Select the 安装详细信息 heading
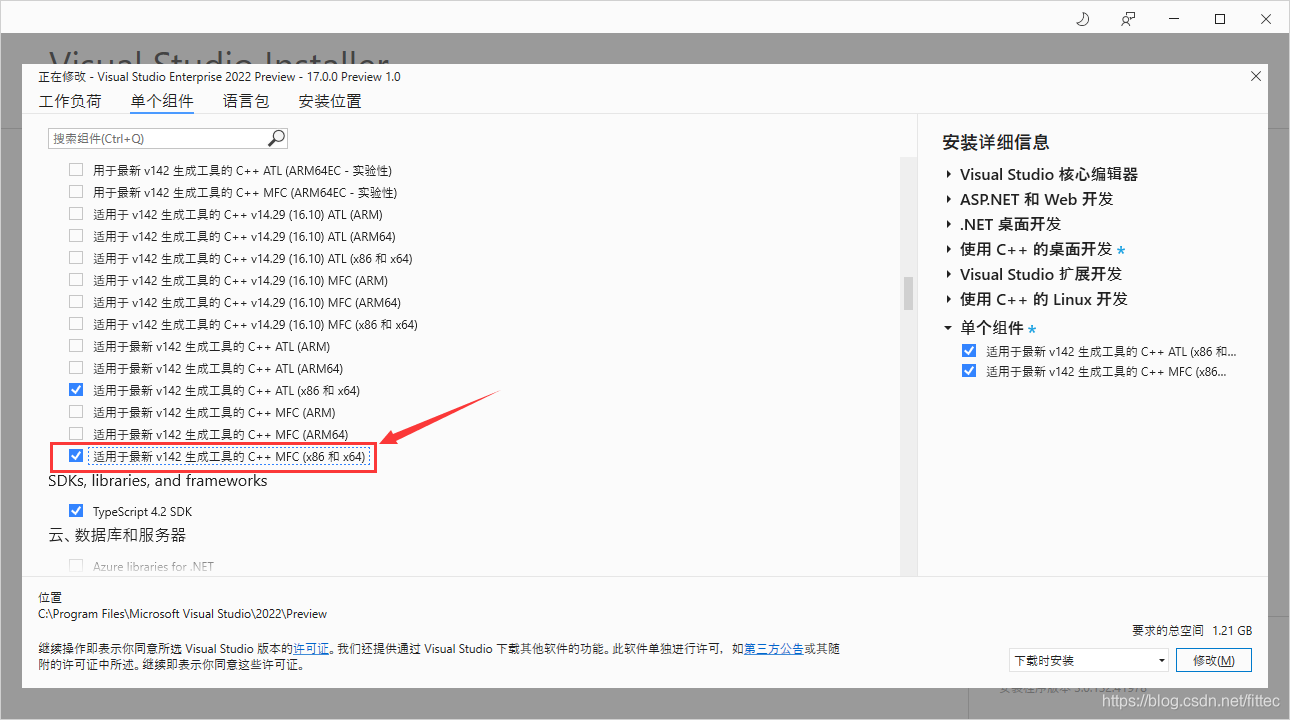This screenshot has height=720, width=1290. pos(996,142)
